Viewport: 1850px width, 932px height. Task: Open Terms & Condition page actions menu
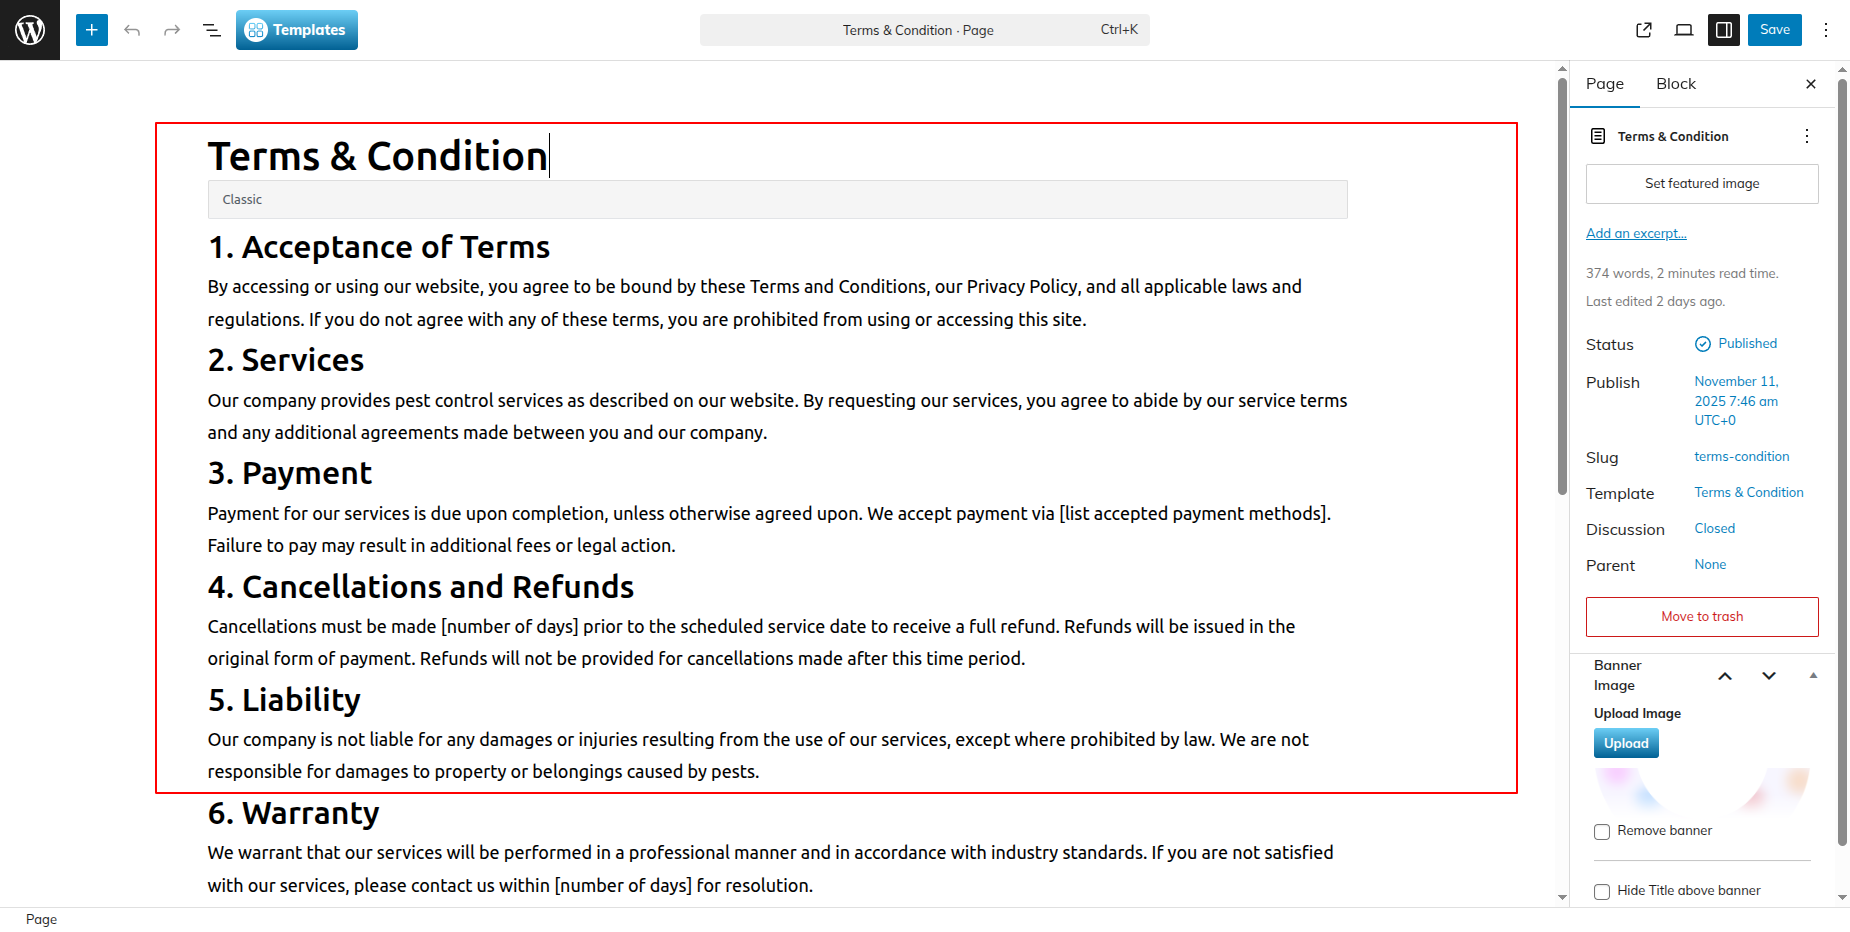tap(1806, 136)
